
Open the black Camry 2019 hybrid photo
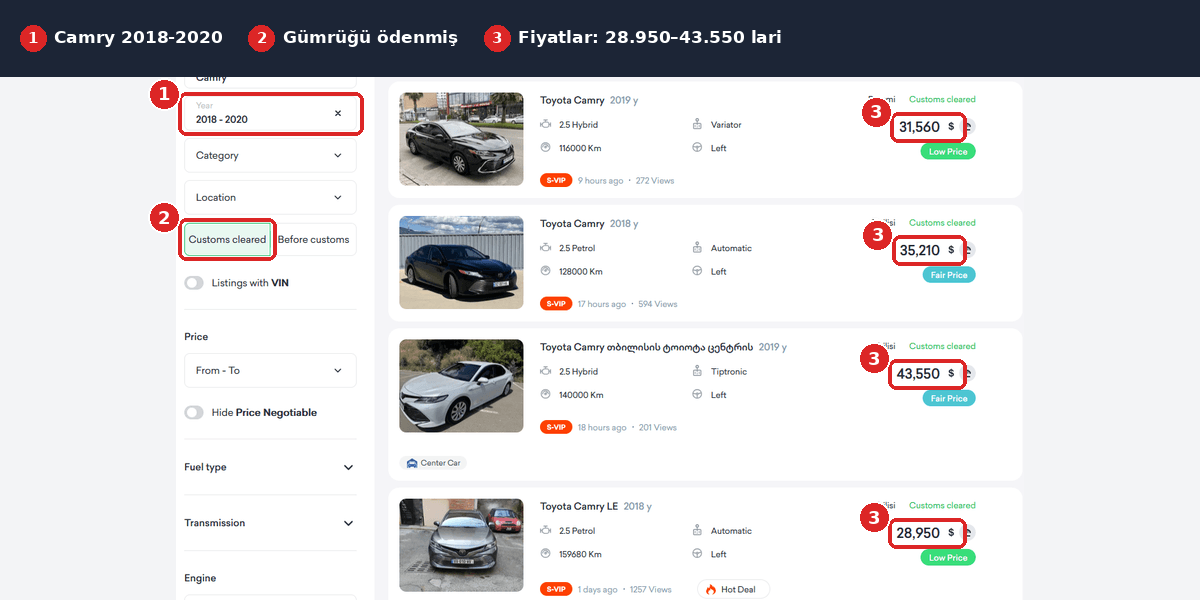461,139
